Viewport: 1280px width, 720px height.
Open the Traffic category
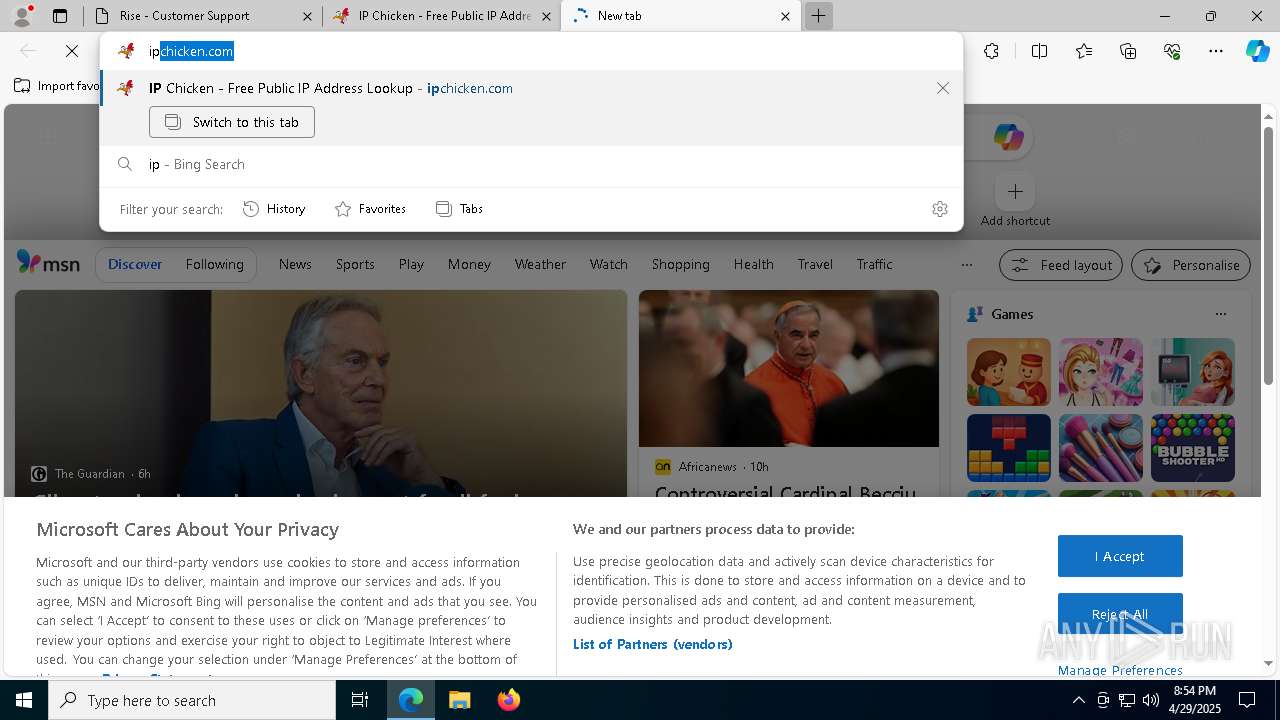[874, 264]
